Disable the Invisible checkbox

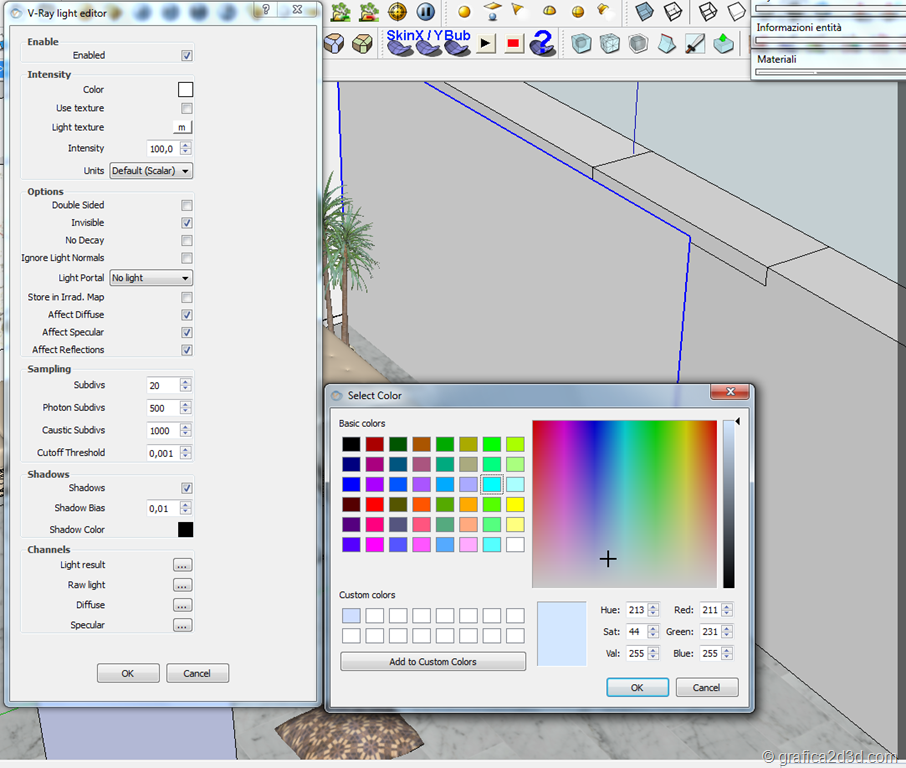[187, 223]
